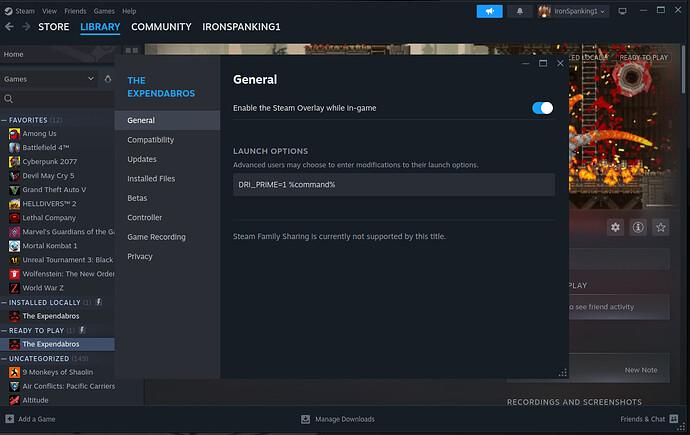The width and height of the screenshot is (690, 435).
Task: Collapse the Favorites category
Action: [4, 120]
